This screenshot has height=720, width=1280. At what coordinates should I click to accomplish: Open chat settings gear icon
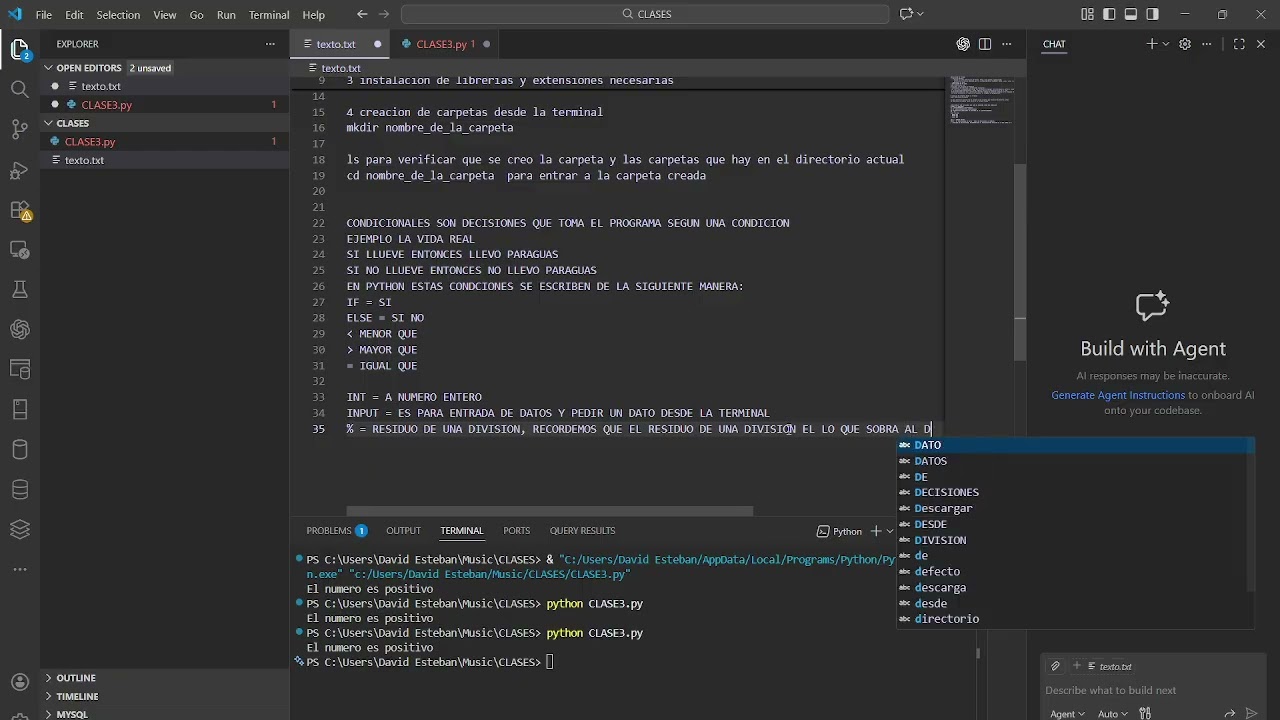[x=1185, y=44]
